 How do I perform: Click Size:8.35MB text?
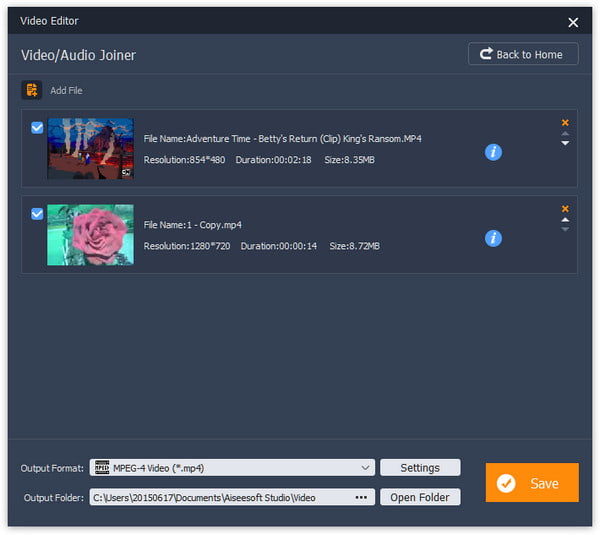point(349,160)
